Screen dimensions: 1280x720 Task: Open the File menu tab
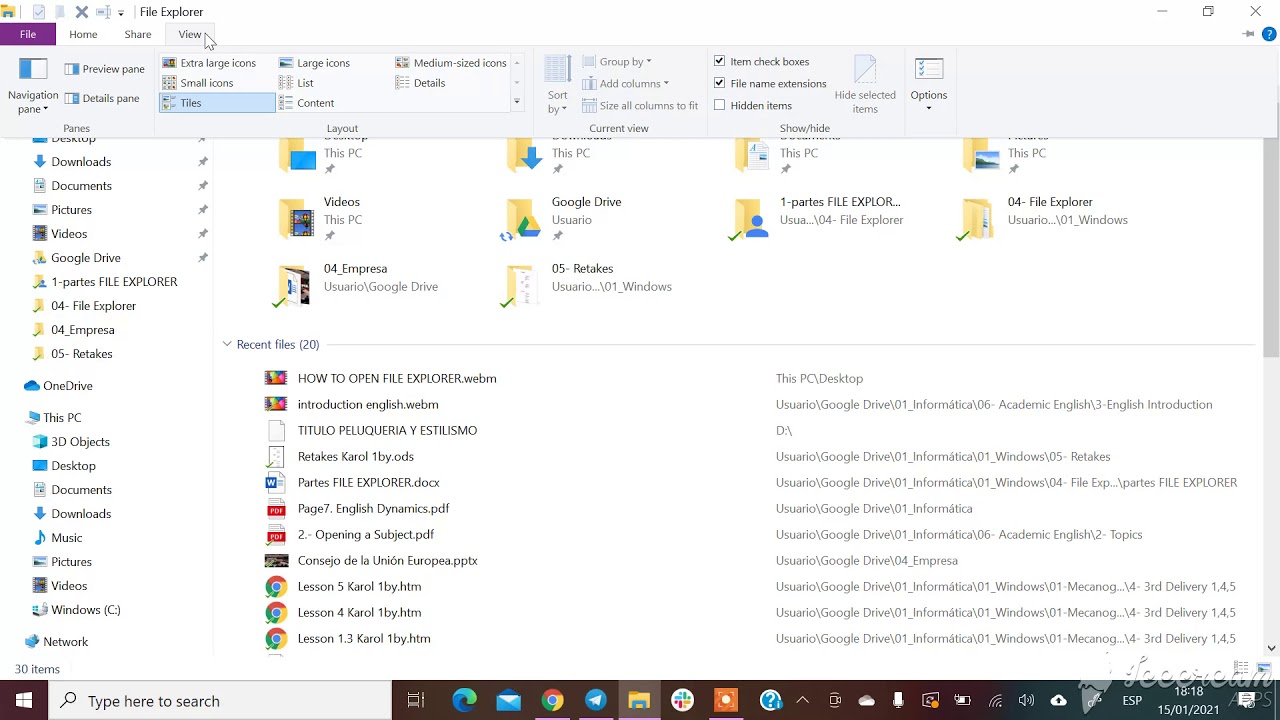[28, 34]
